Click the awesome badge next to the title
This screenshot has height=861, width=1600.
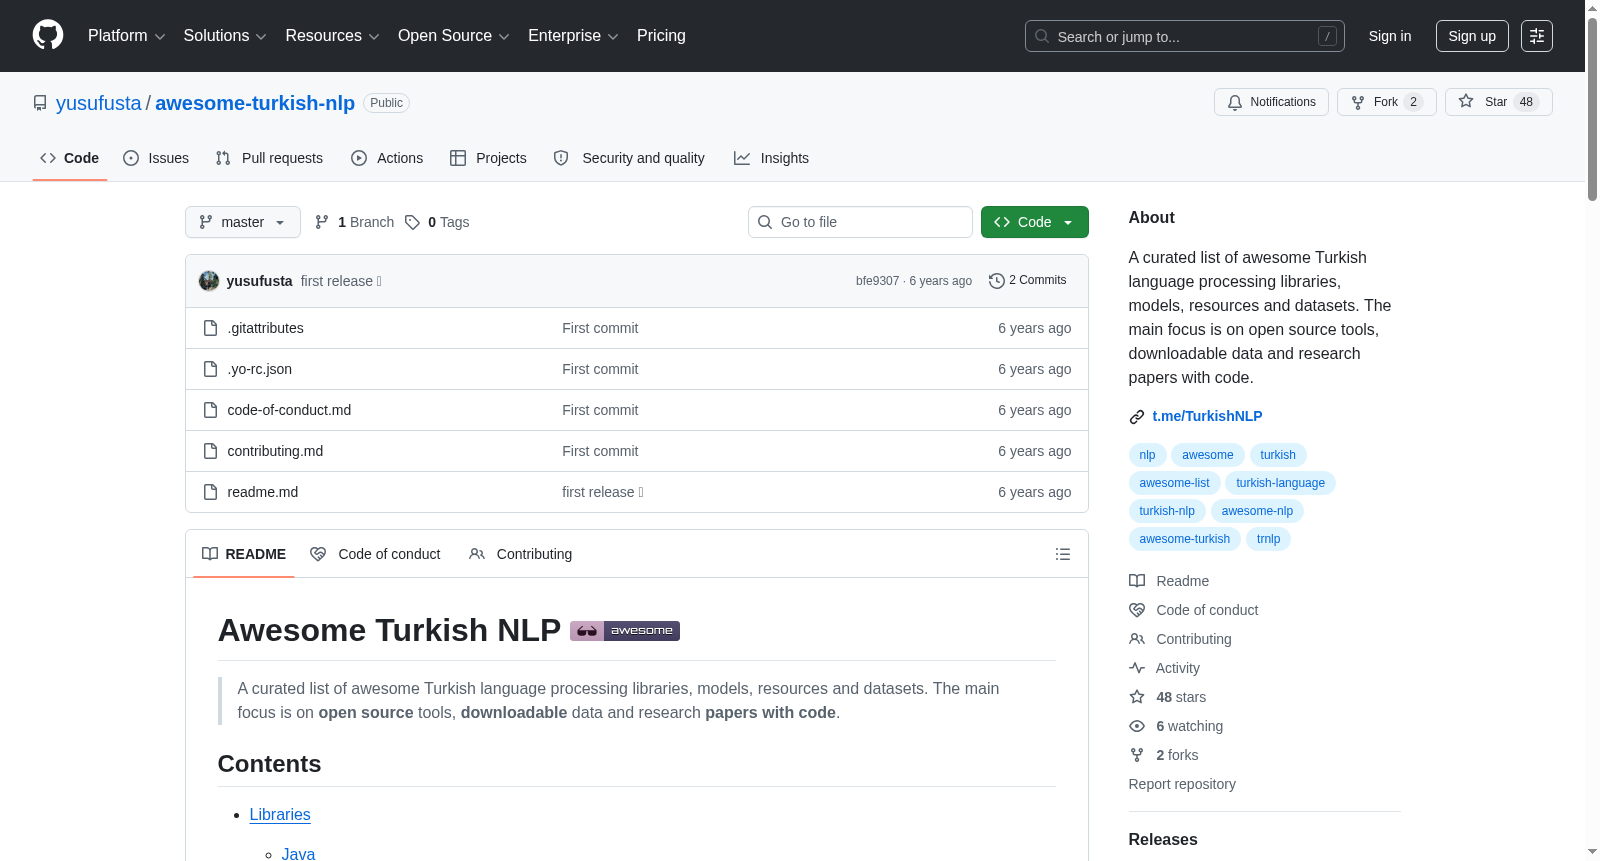click(x=625, y=631)
